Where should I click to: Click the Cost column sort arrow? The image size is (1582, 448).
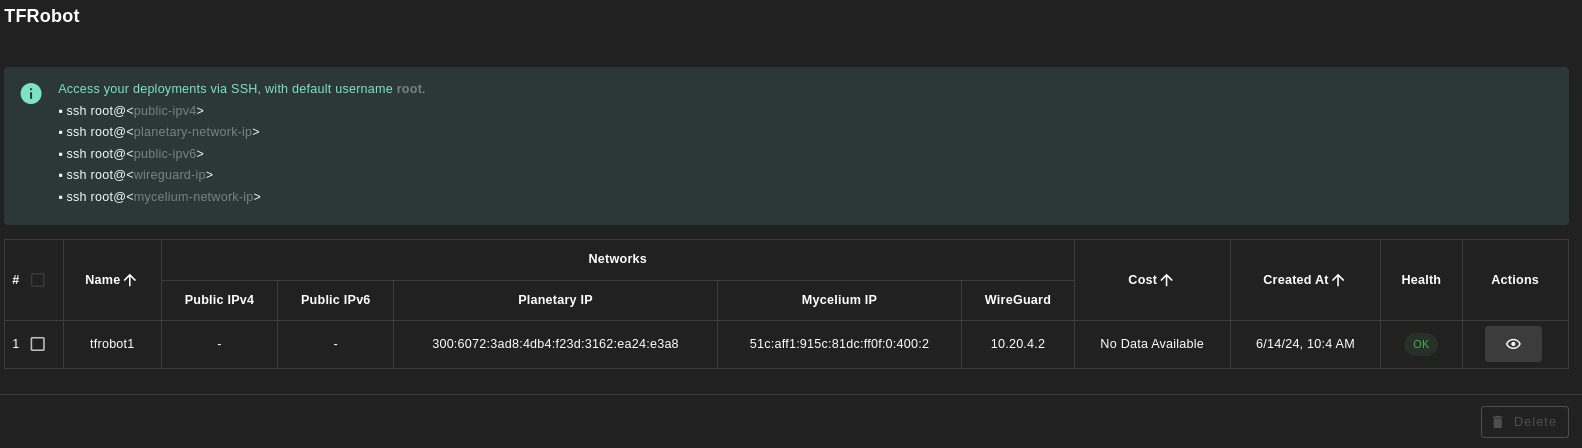coord(1166,280)
